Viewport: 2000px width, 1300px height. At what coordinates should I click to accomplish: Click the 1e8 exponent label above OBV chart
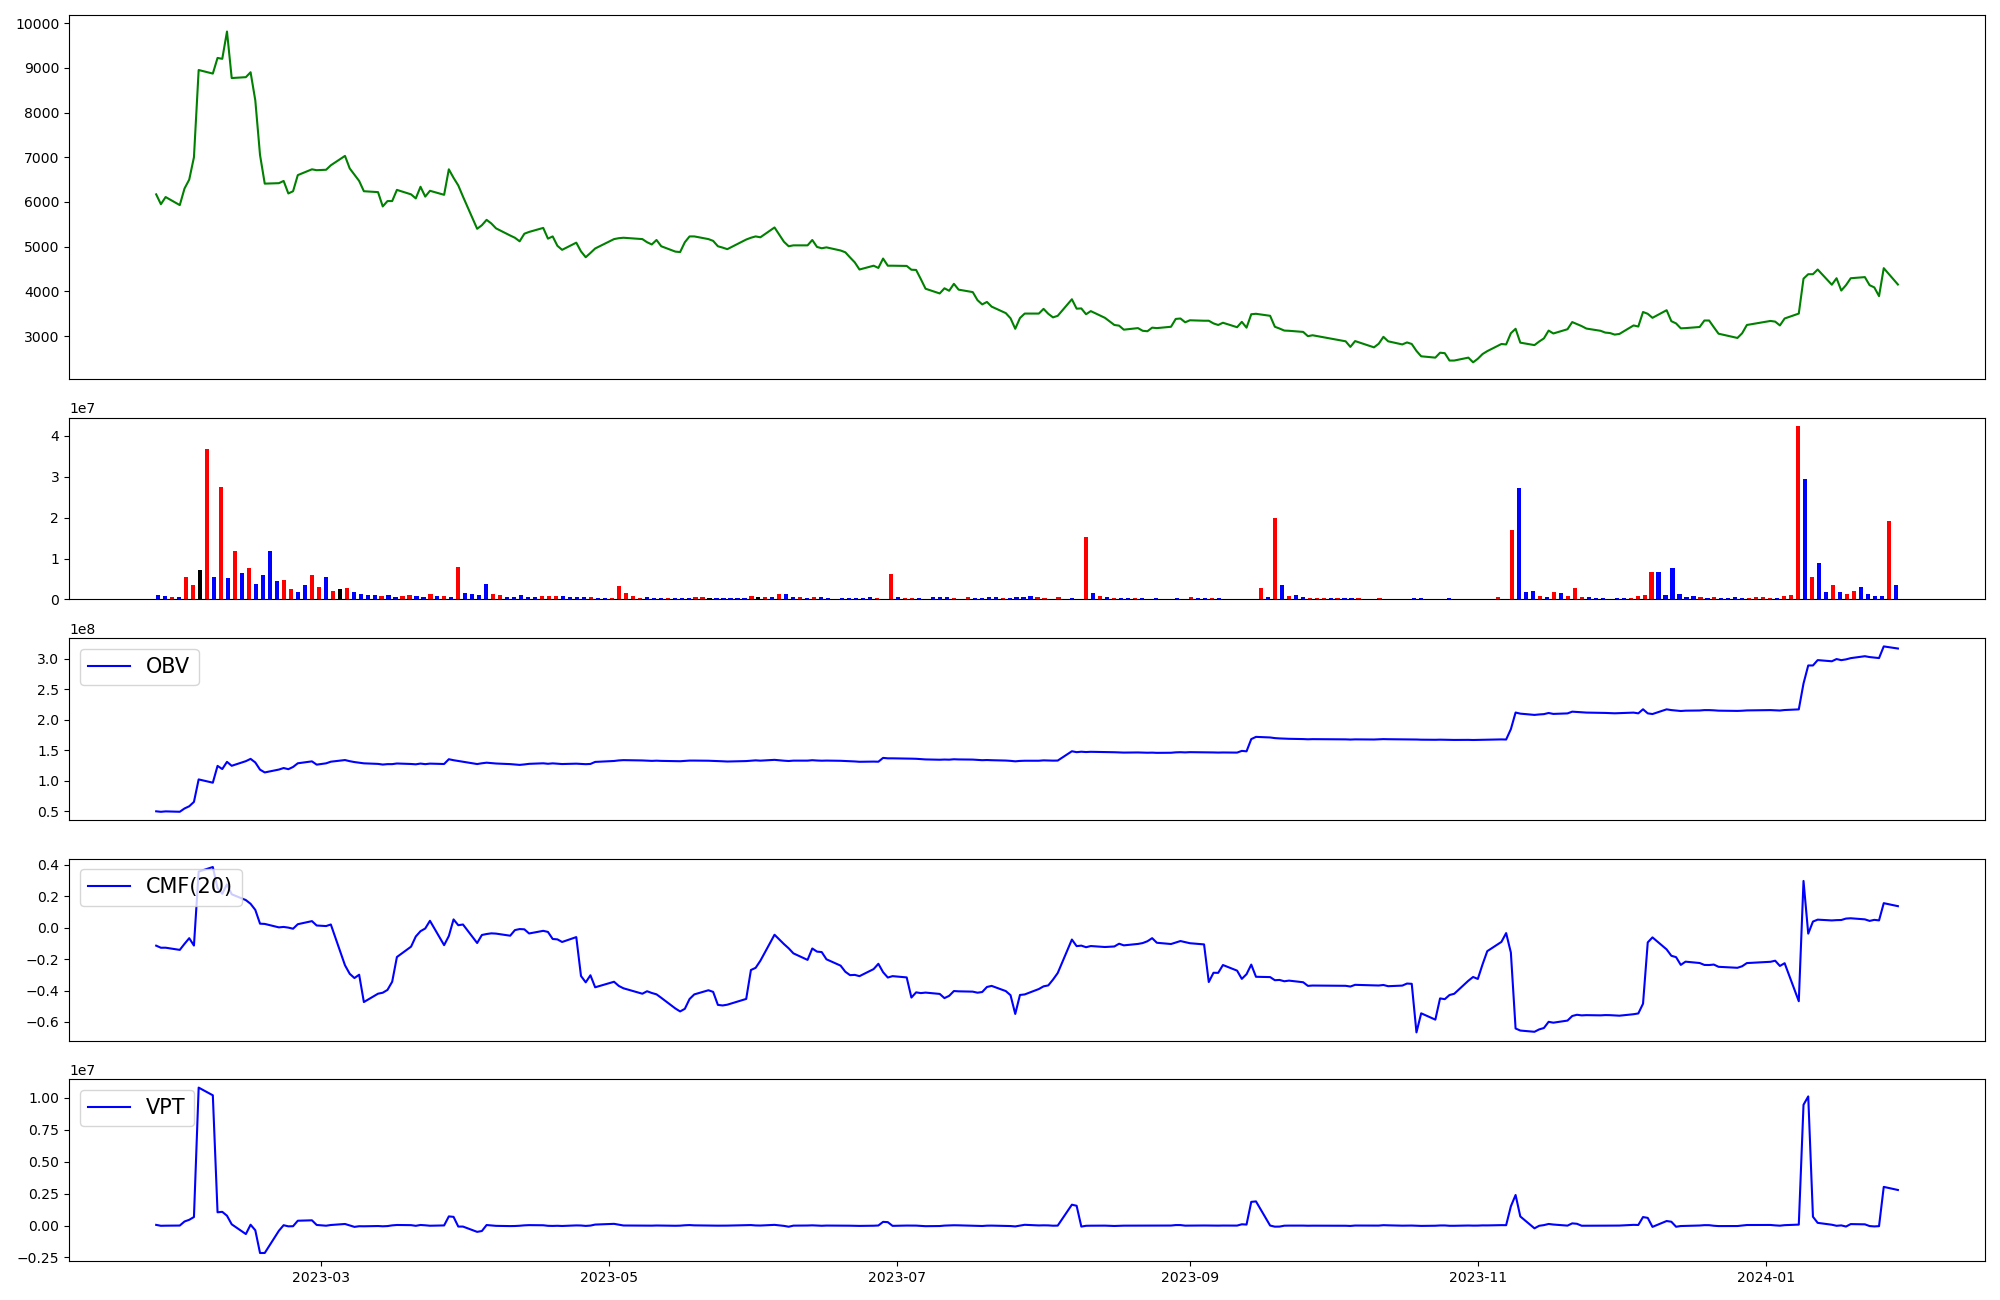tap(82, 629)
